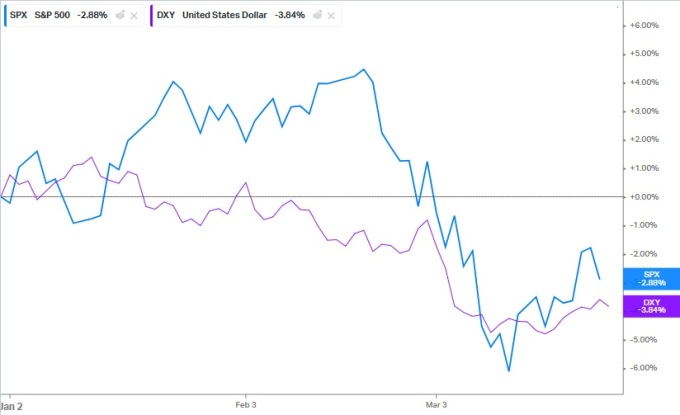Click the S&P 500 name in legend
Screen dimensions: 680x415
click(x=58, y=16)
